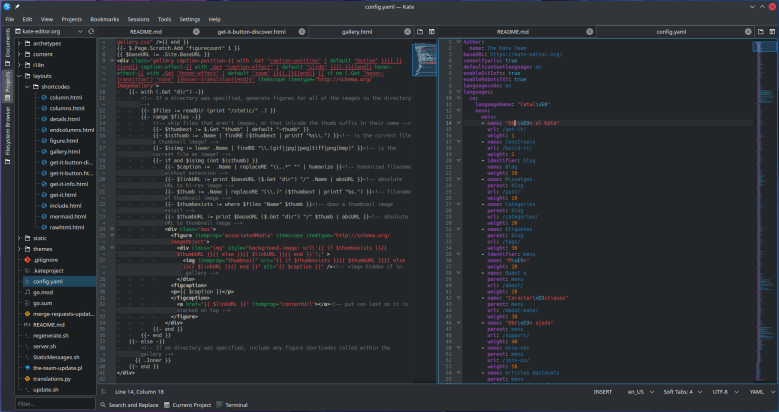Open the Current Project tool view
The height and width of the screenshot is (412, 779).
(x=190, y=405)
